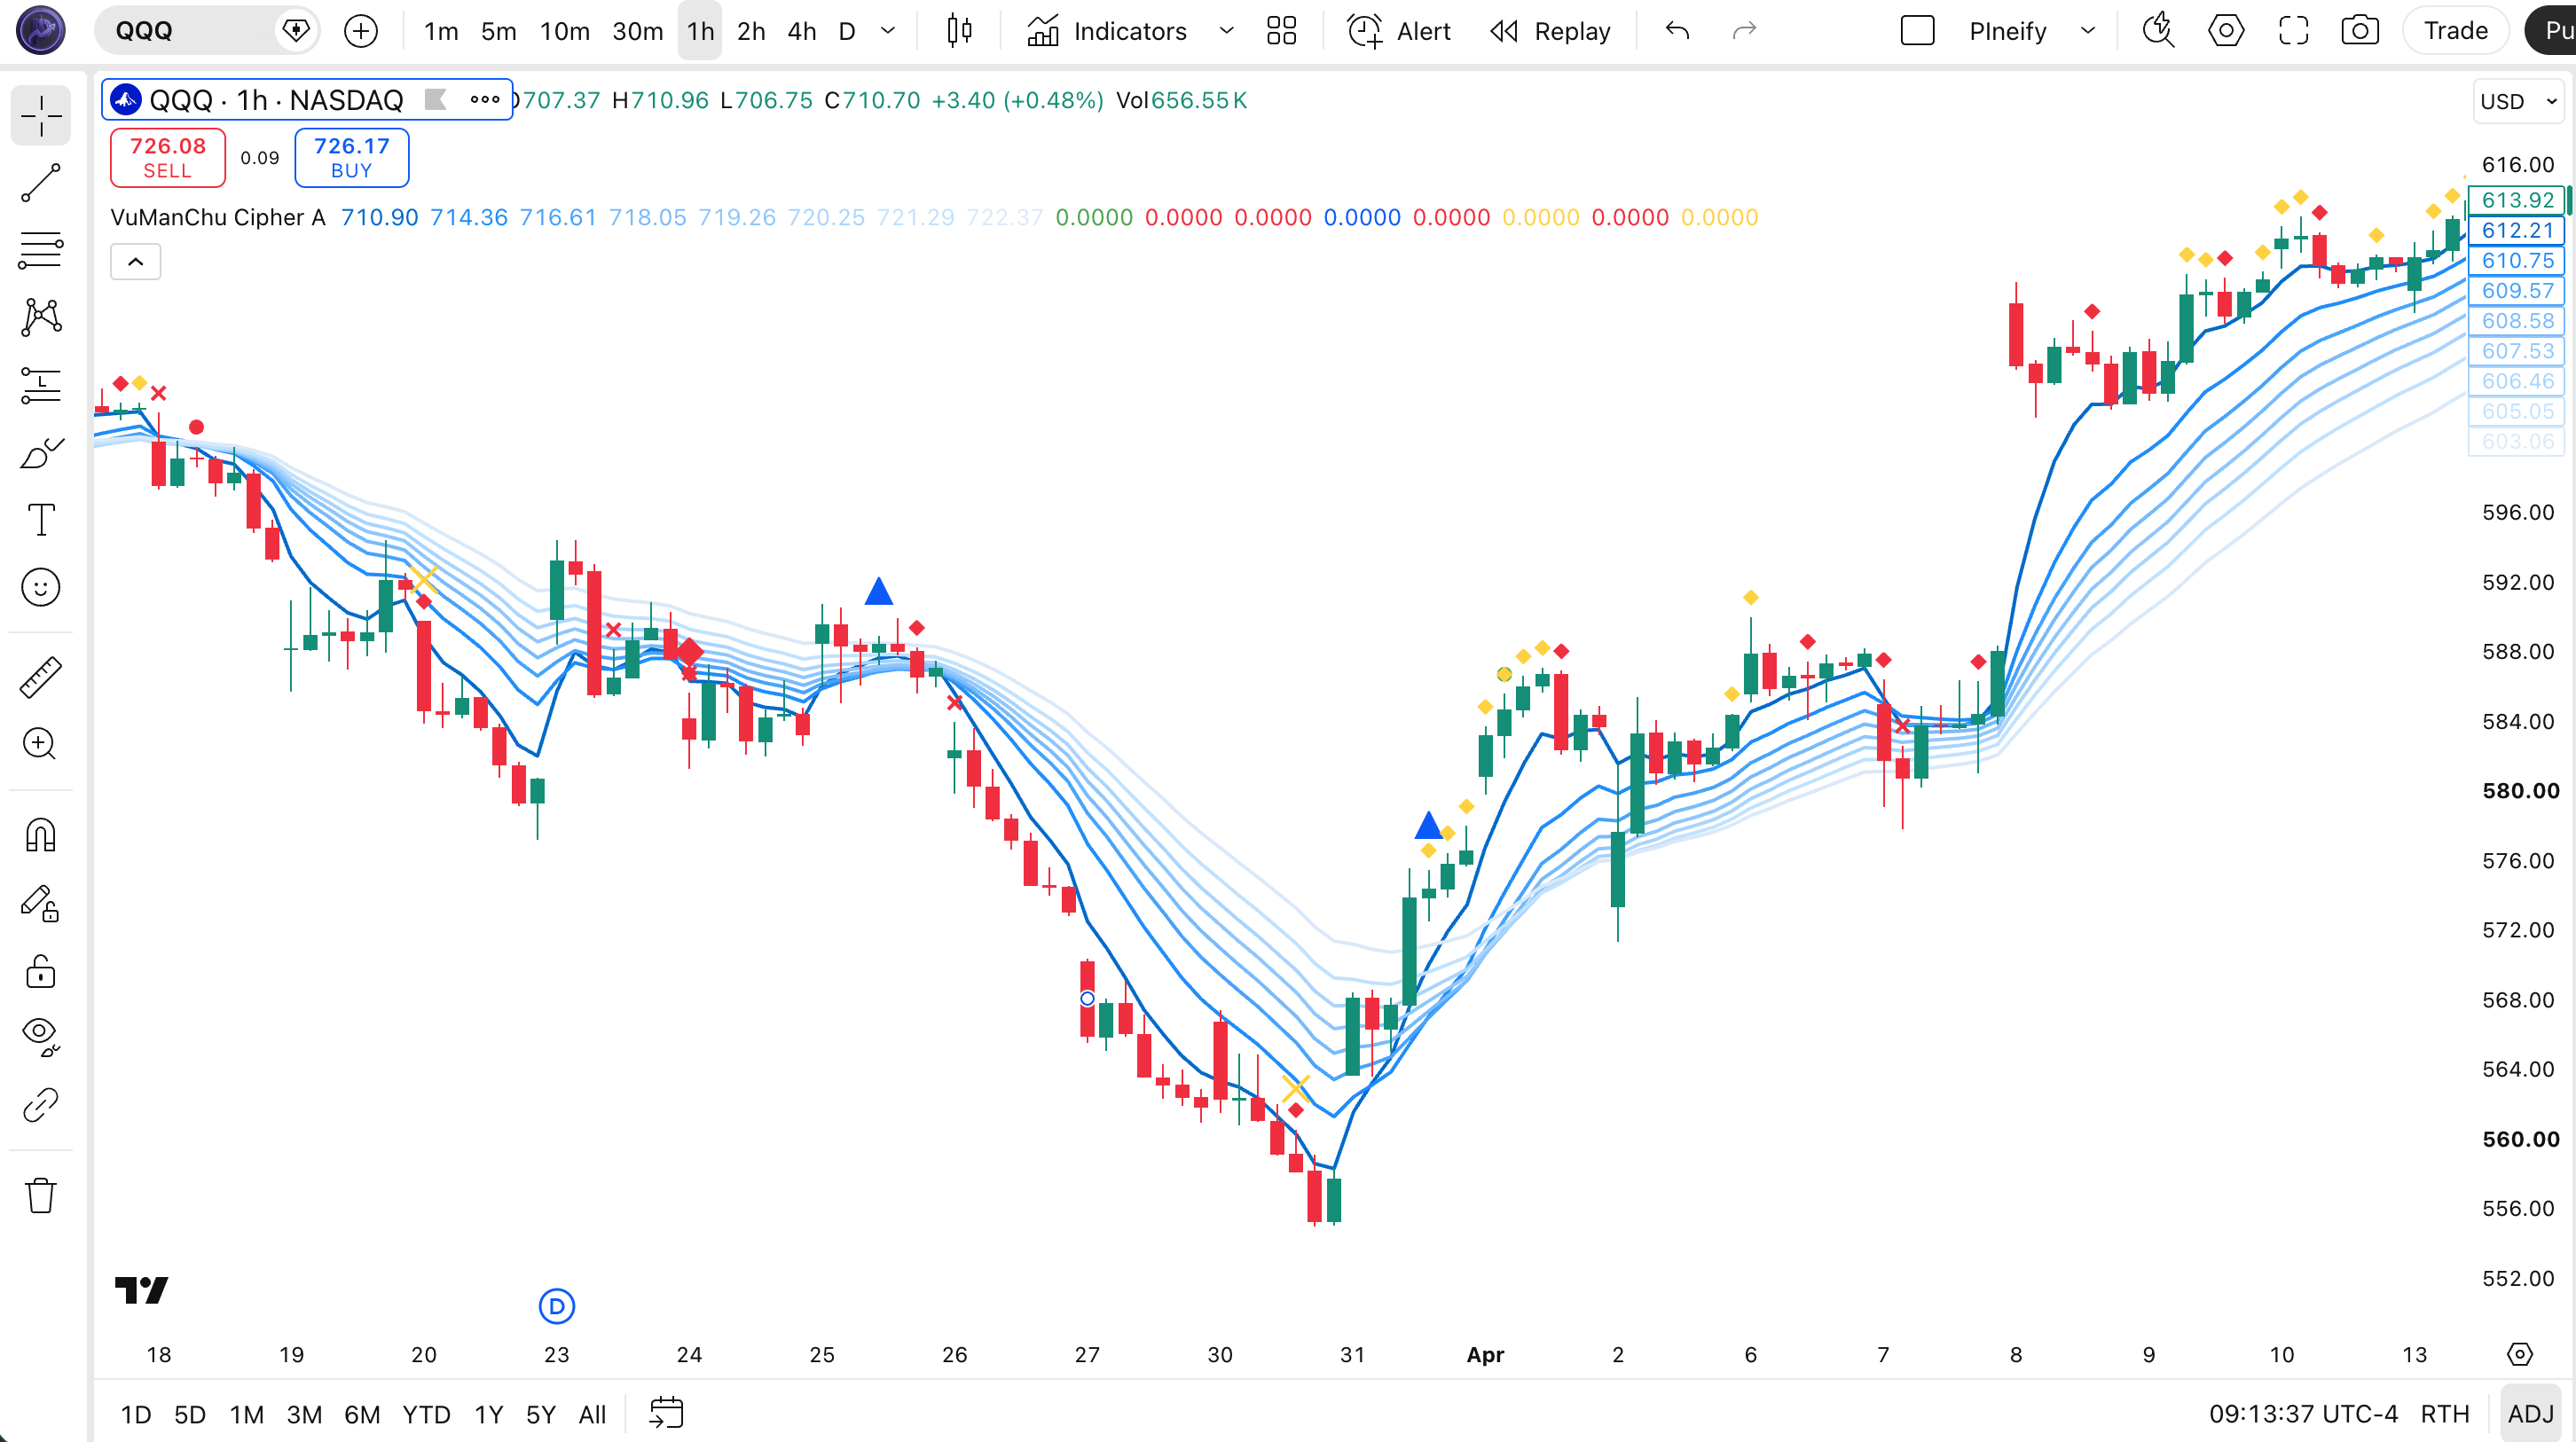This screenshot has width=2576, height=1442.
Task: Open the RTH session selector
Action: 2444,1414
